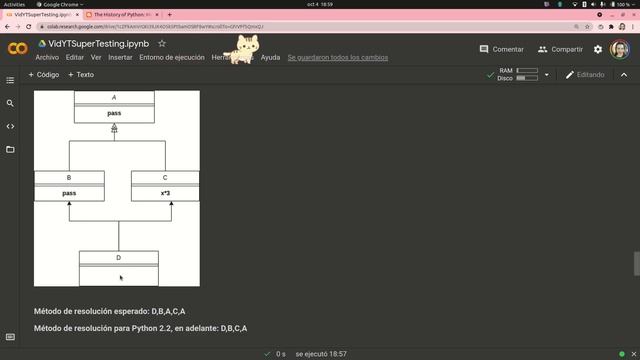Bookmark this page with the star
The image size is (640, 360).
[587, 27]
